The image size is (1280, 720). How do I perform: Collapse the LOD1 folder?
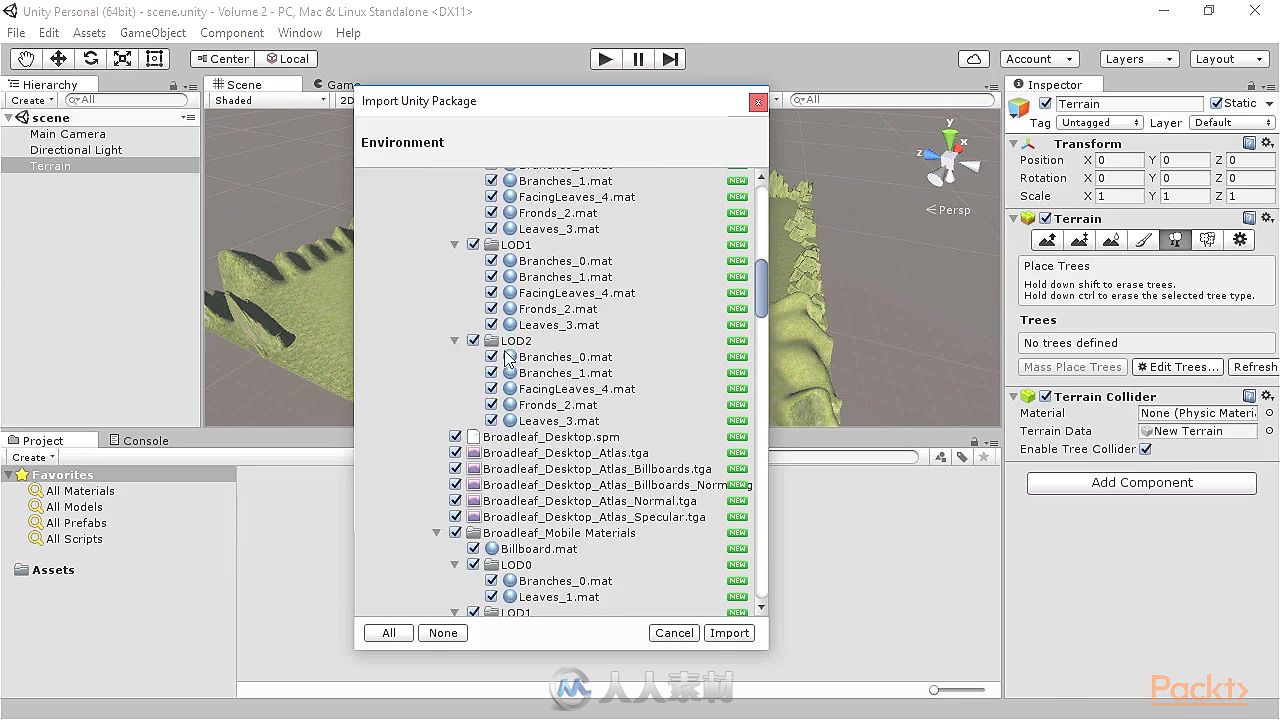point(455,245)
